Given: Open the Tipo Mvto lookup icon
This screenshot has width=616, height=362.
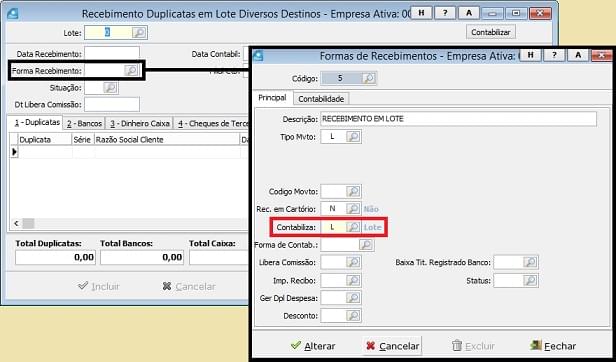Looking at the screenshot, I should click(354, 137).
